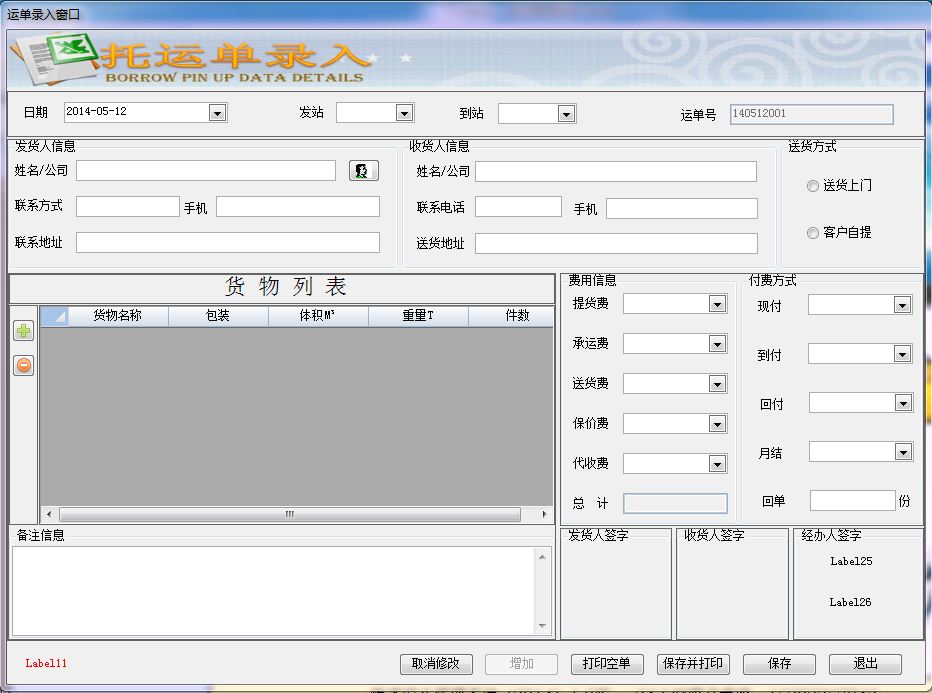Expand the 保价费 dropdown
Viewport: 932px width, 693px height.
[717, 424]
